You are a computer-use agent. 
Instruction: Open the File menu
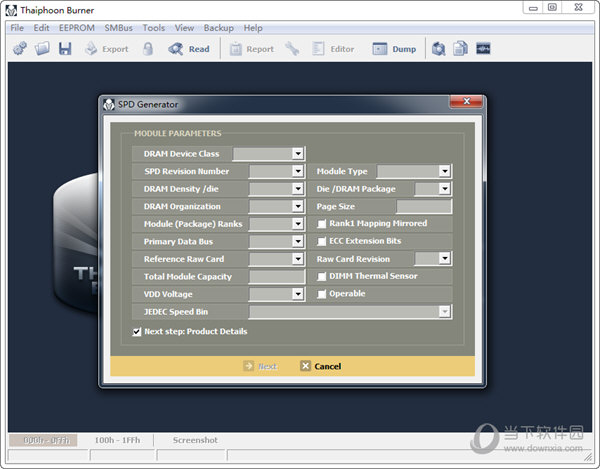[17, 28]
